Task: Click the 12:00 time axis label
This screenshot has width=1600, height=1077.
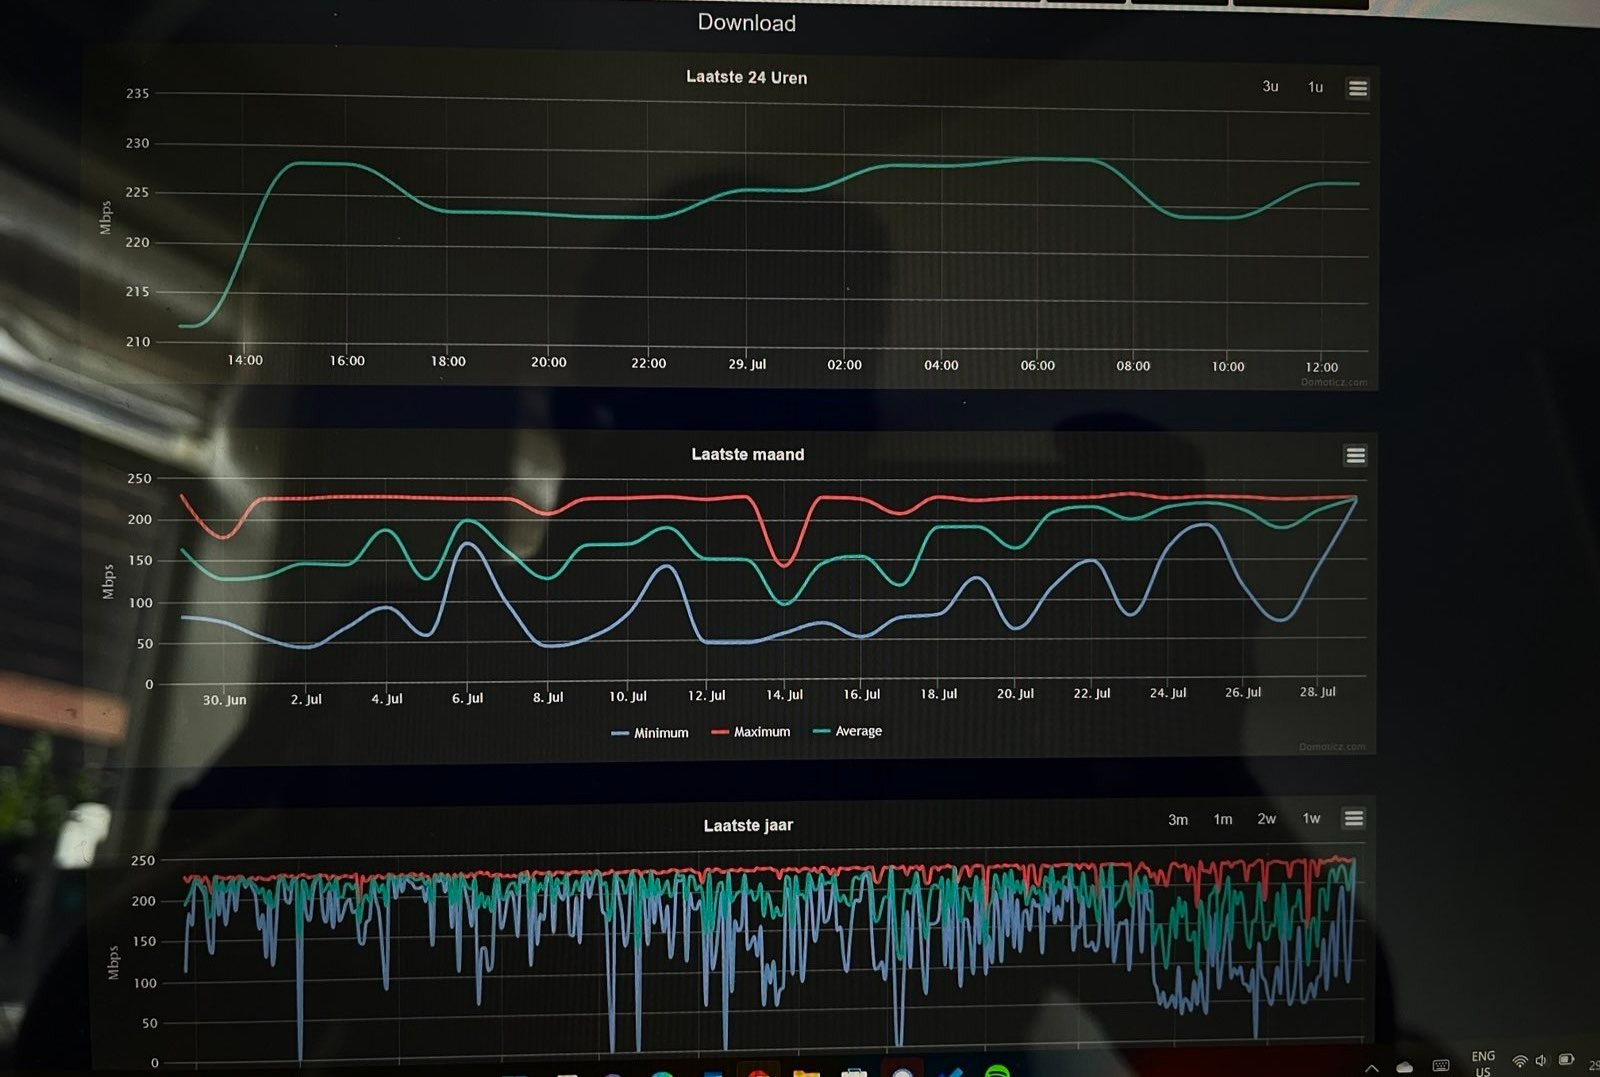Action: point(1321,367)
